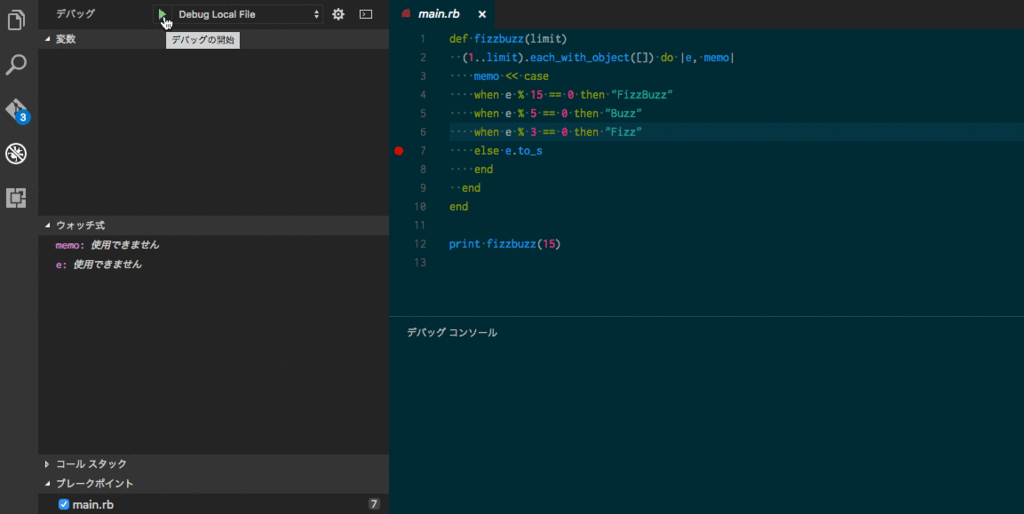Image resolution: width=1024 pixels, height=514 pixels.
Task: Click line number 12 in gutter
Action: [420, 244]
